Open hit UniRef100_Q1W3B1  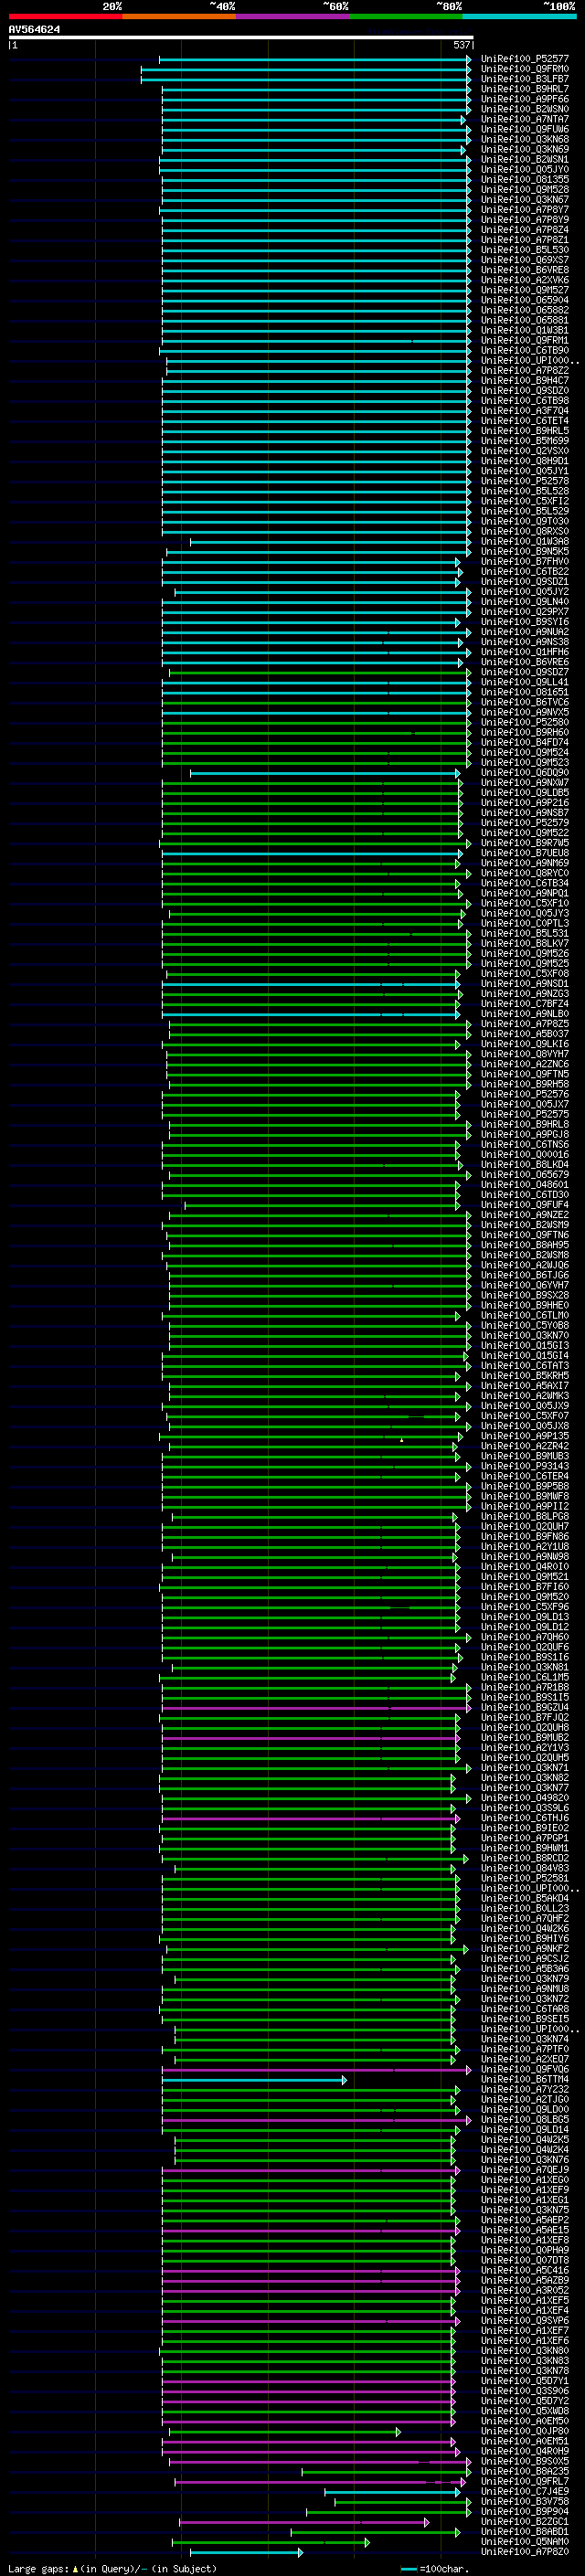click(524, 330)
